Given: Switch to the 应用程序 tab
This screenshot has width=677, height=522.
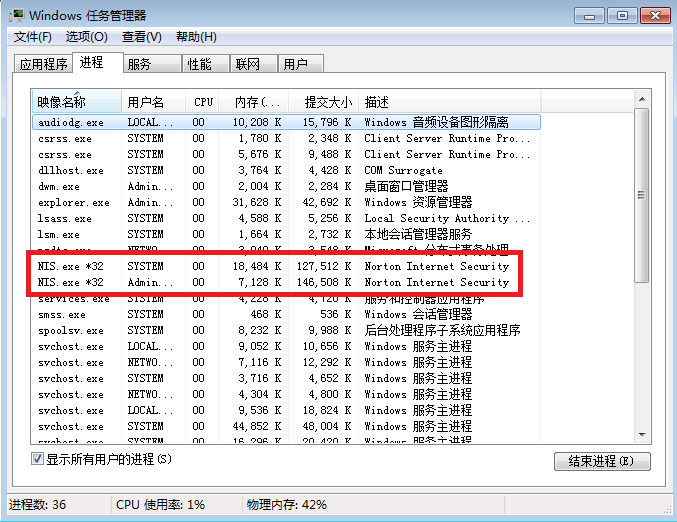Looking at the screenshot, I should [43, 65].
